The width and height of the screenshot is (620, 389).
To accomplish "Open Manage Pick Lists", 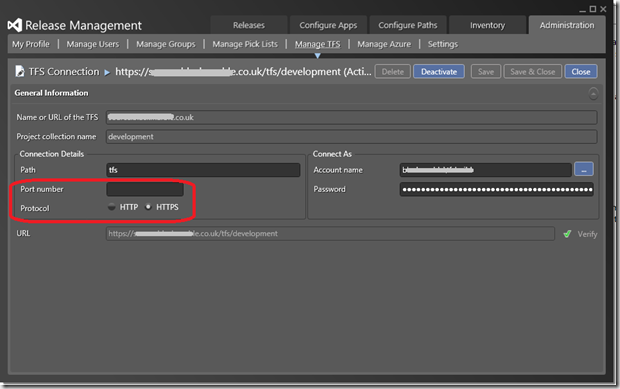I will coord(245,44).
